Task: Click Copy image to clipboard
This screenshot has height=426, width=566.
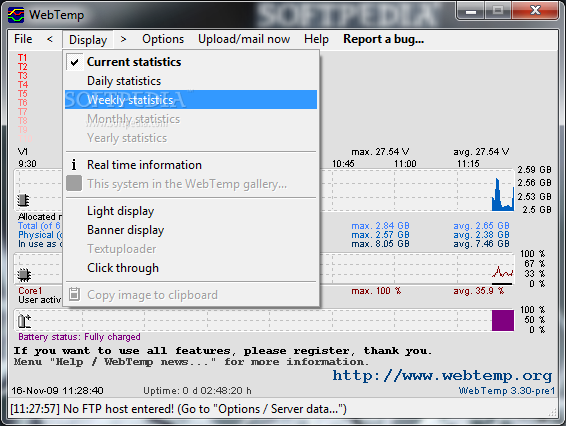Action: tap(191, 295)
